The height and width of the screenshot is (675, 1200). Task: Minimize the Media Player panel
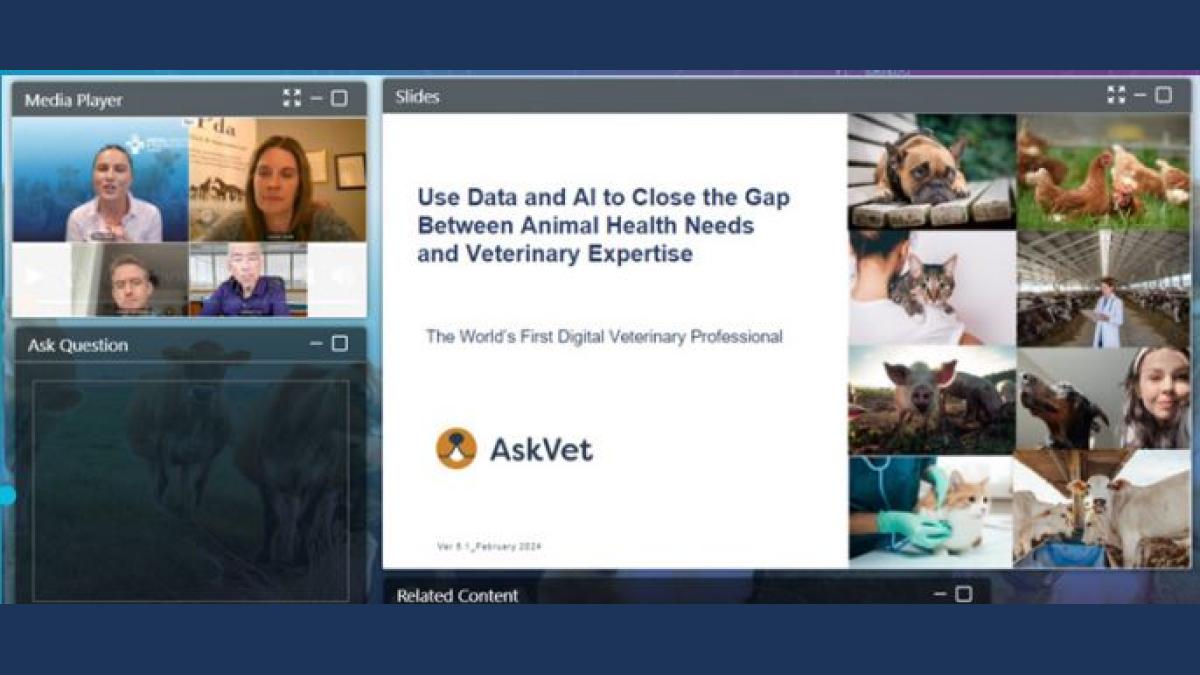[316, 98]
